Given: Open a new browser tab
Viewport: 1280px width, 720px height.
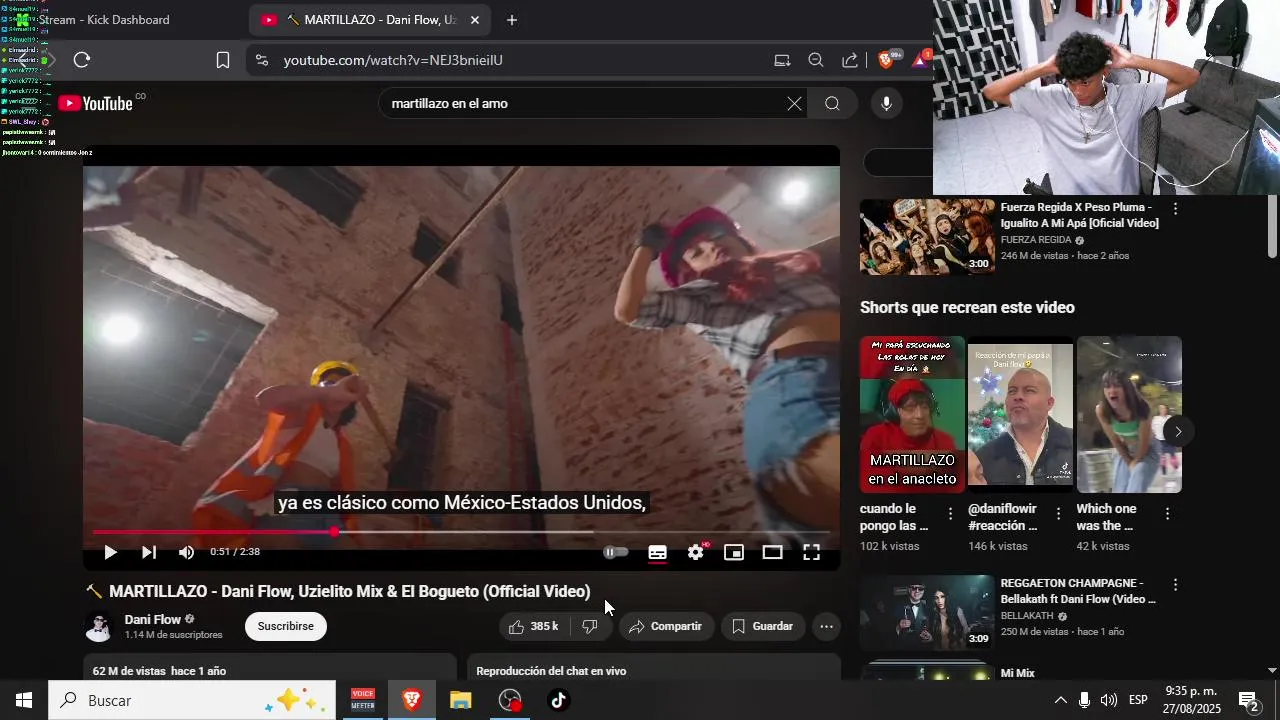Looking at the screenshot, I should coord(512,20).
